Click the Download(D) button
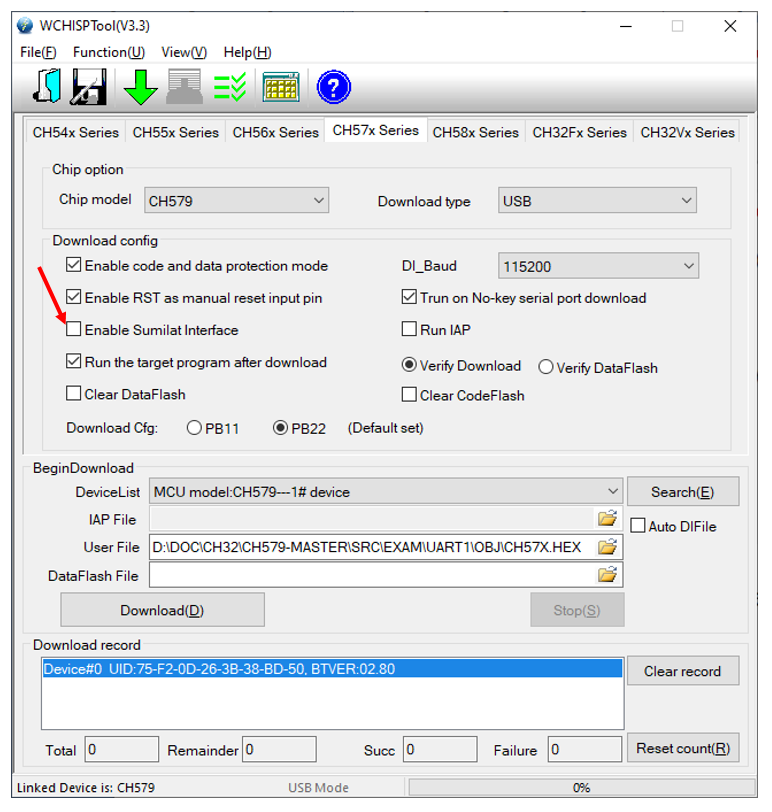Viewport: 772px width, 812px height. 163,610
